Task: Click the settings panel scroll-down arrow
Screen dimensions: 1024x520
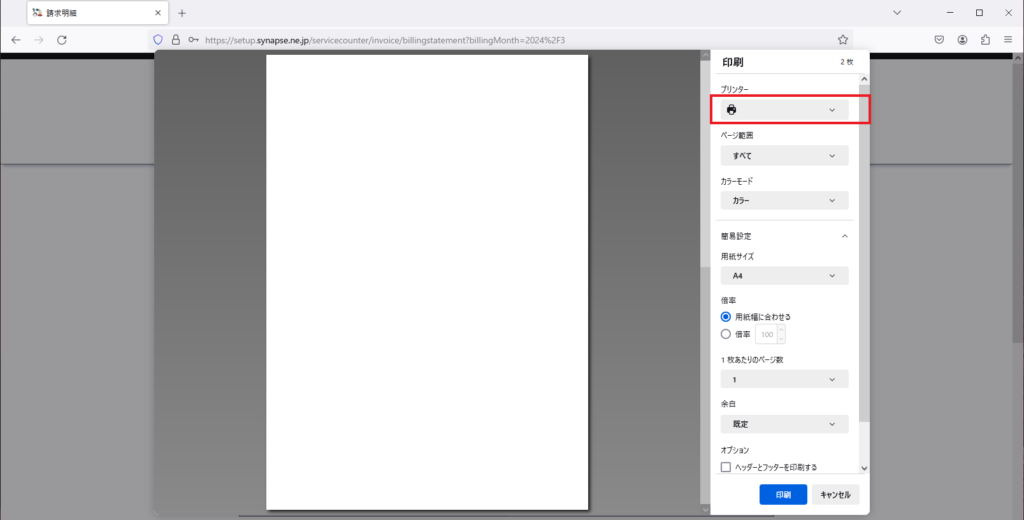Action: pyautogui.click(x=864, y=468)
